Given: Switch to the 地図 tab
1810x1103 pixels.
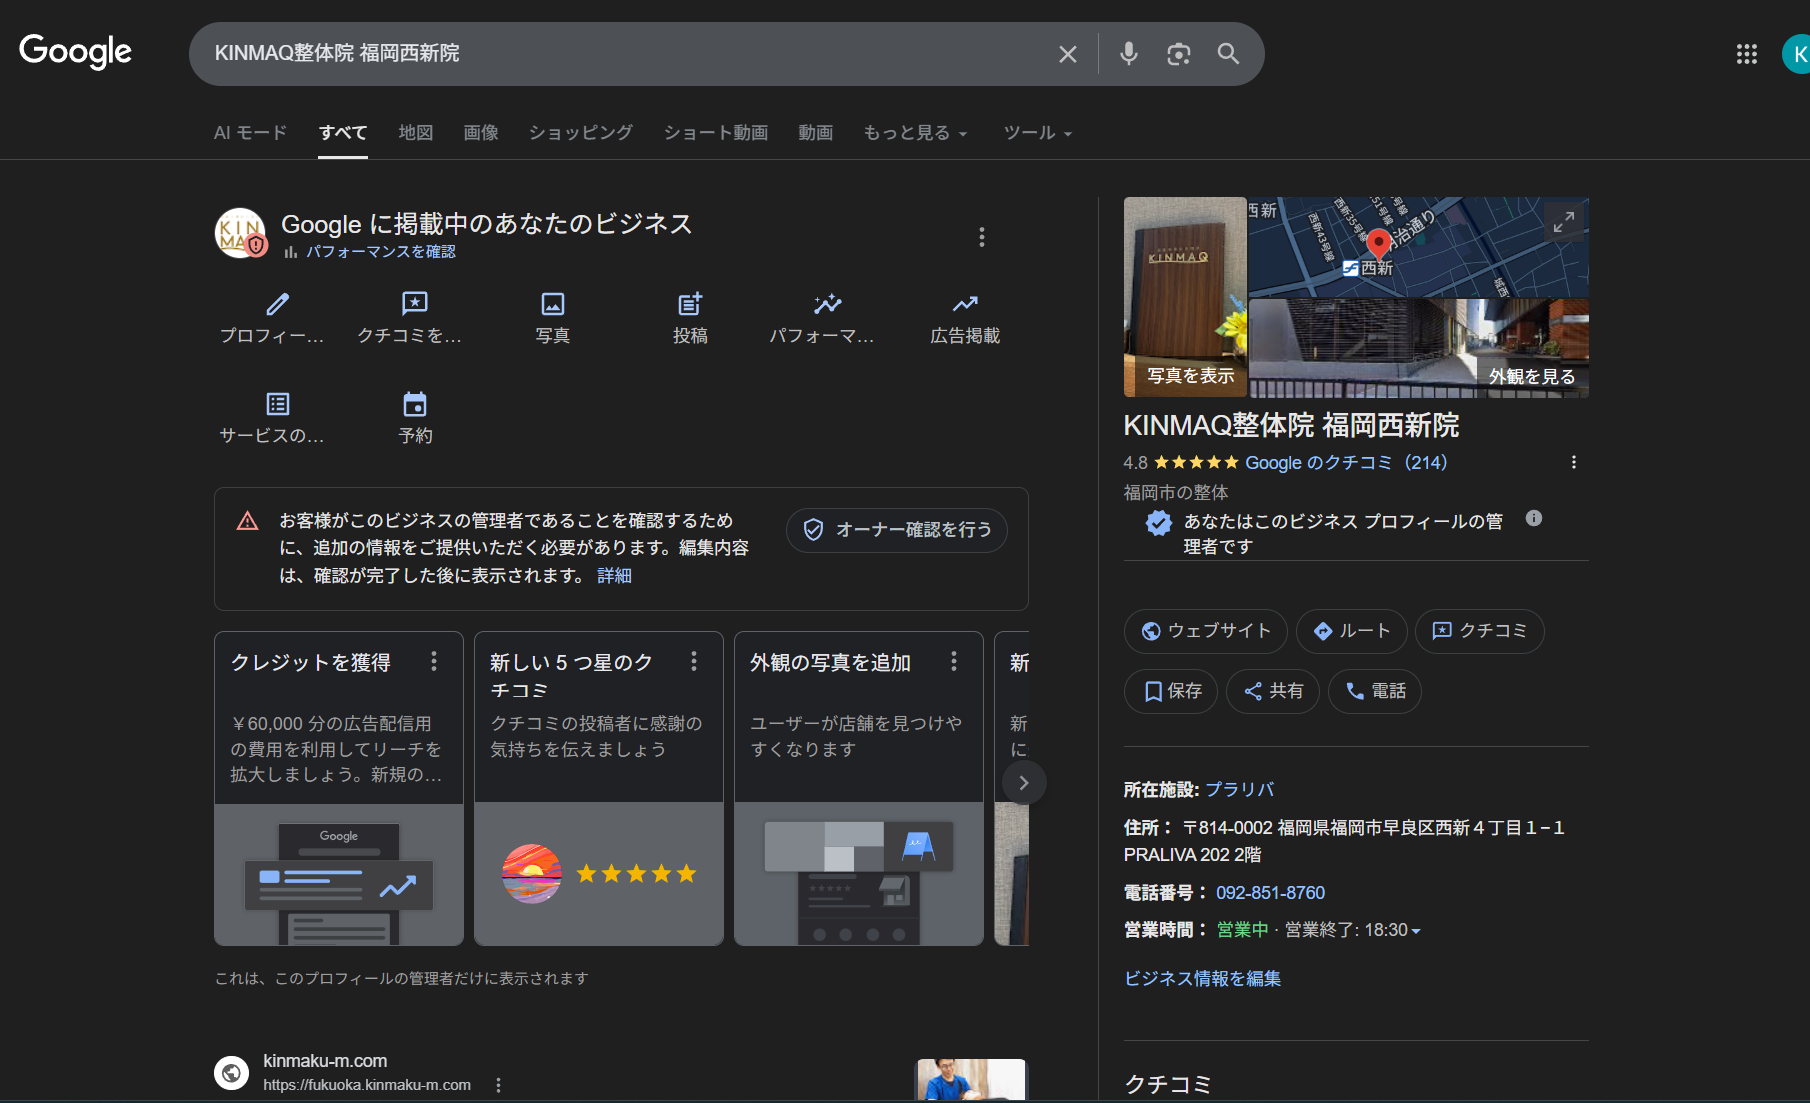Looking at the screenshot, I should [x=416, y=133].
